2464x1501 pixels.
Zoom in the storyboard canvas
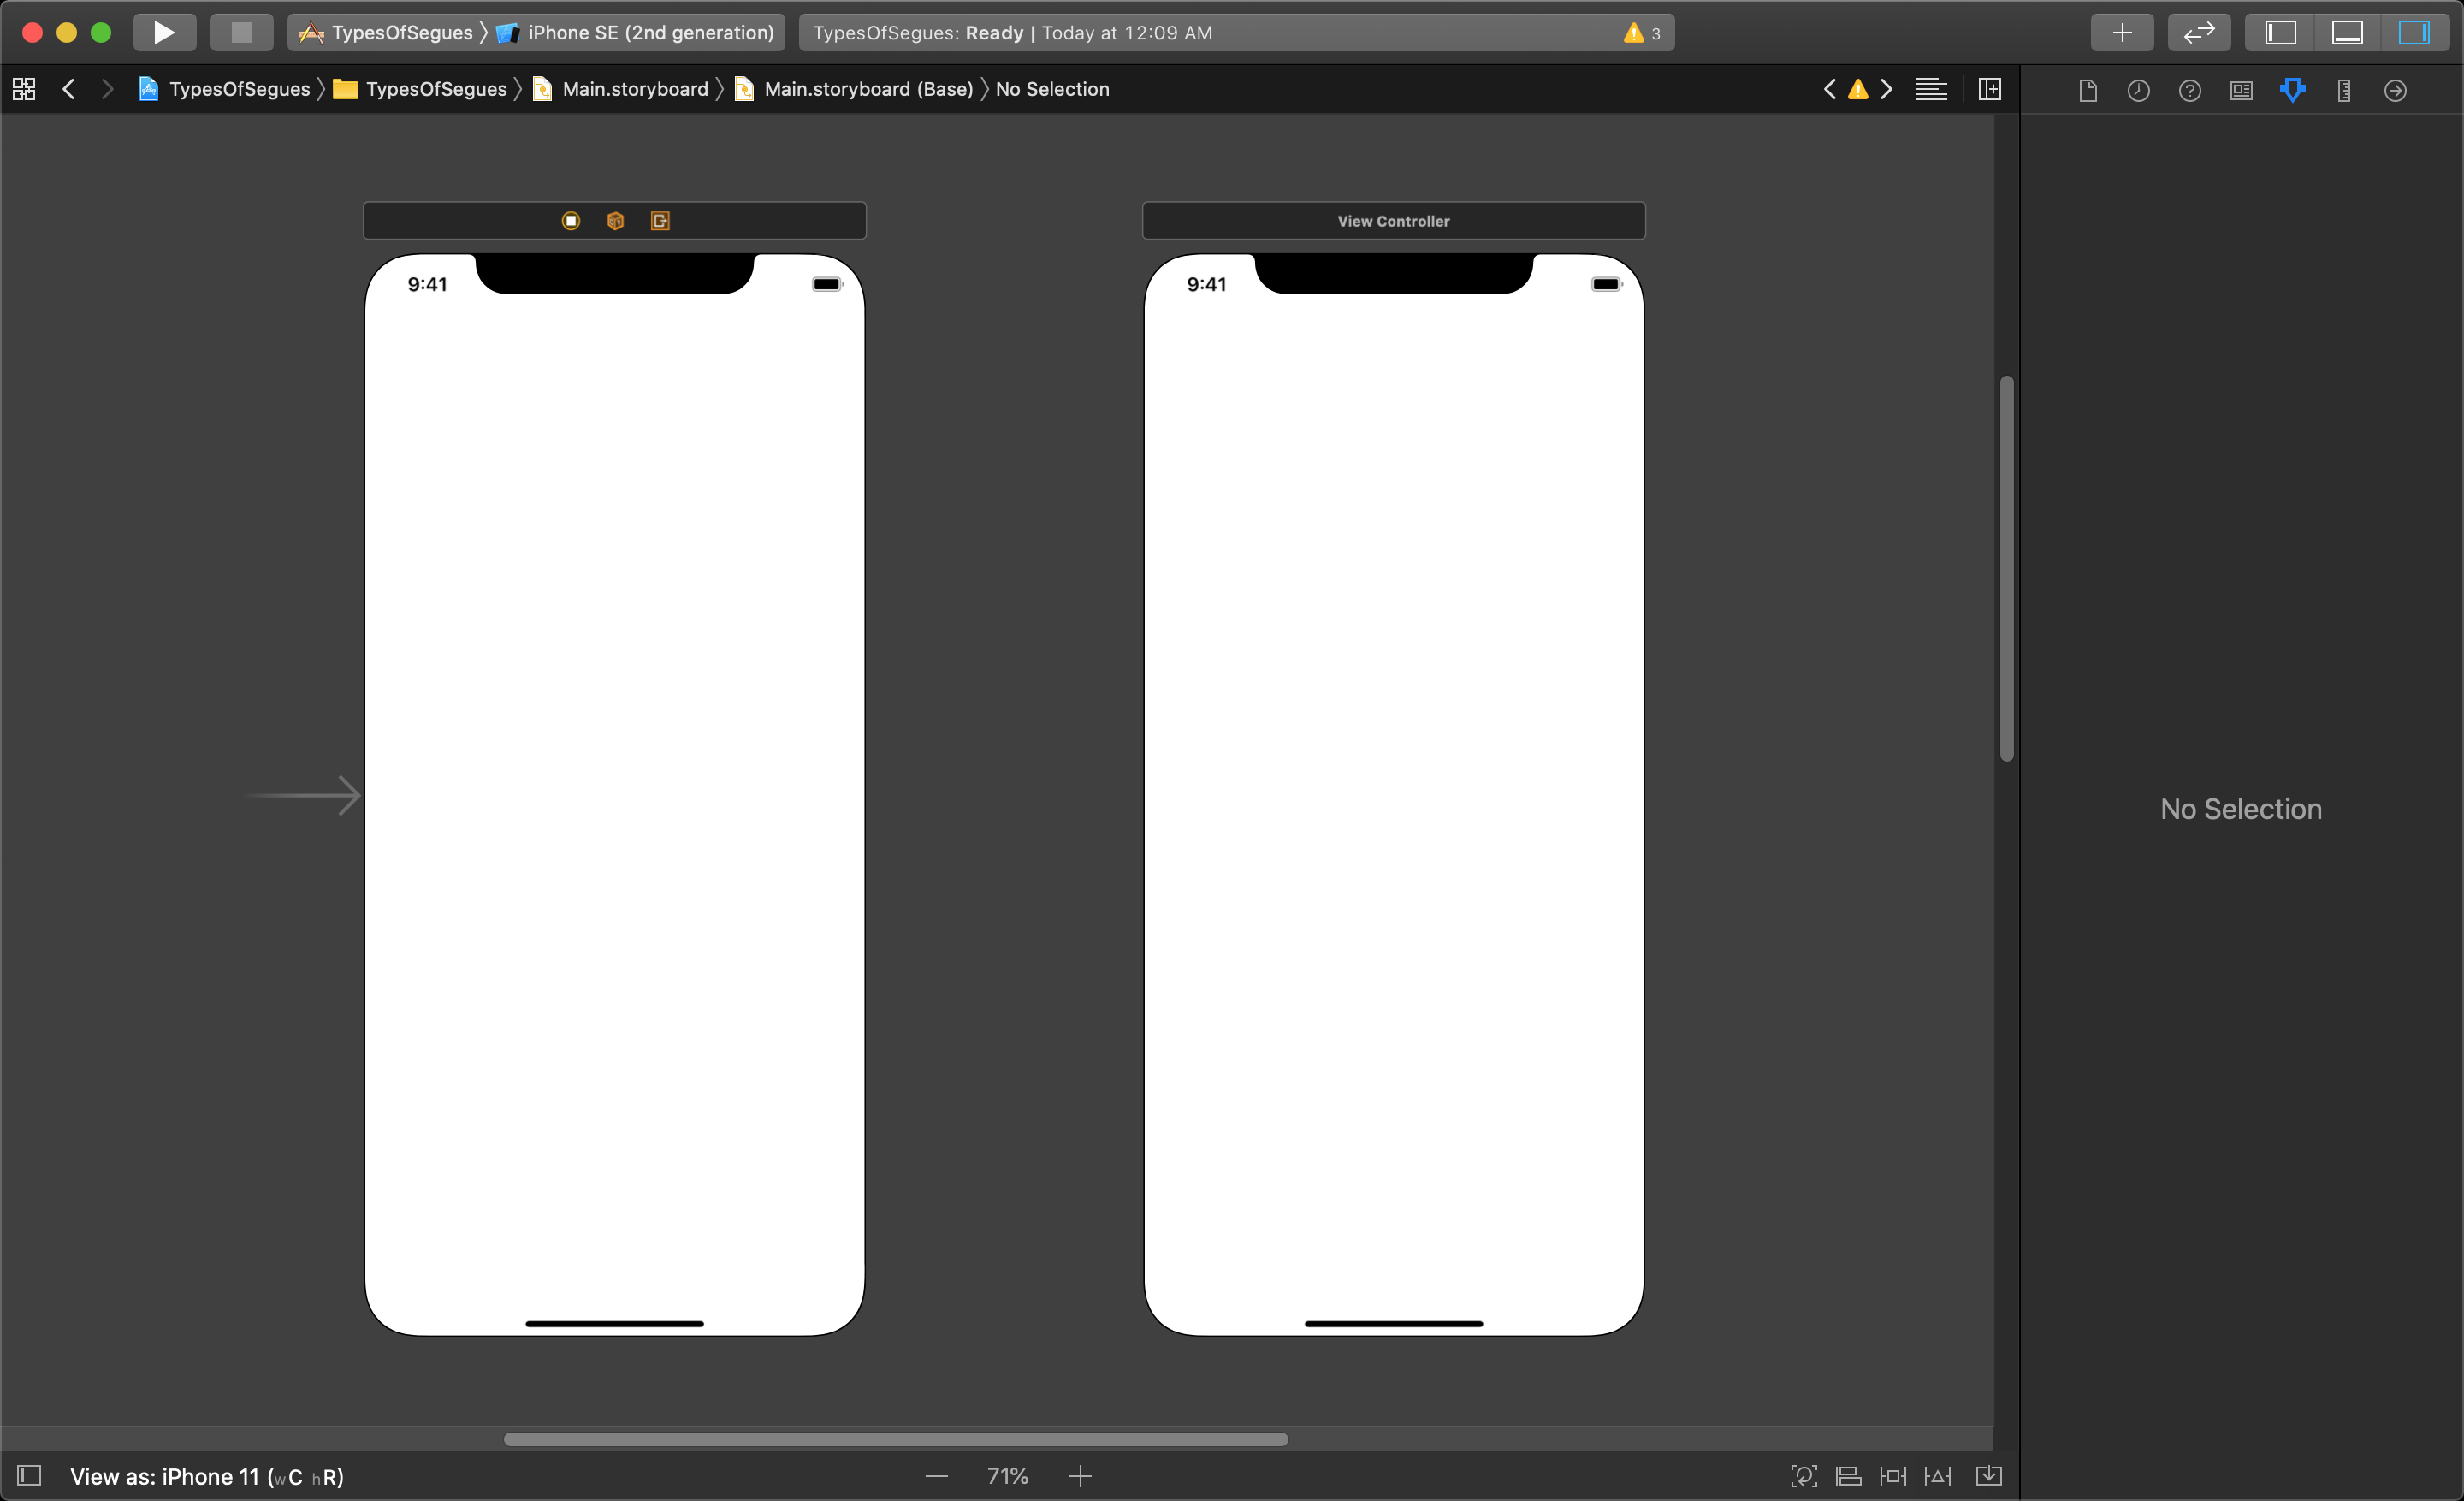(x=1080, y=1476)
